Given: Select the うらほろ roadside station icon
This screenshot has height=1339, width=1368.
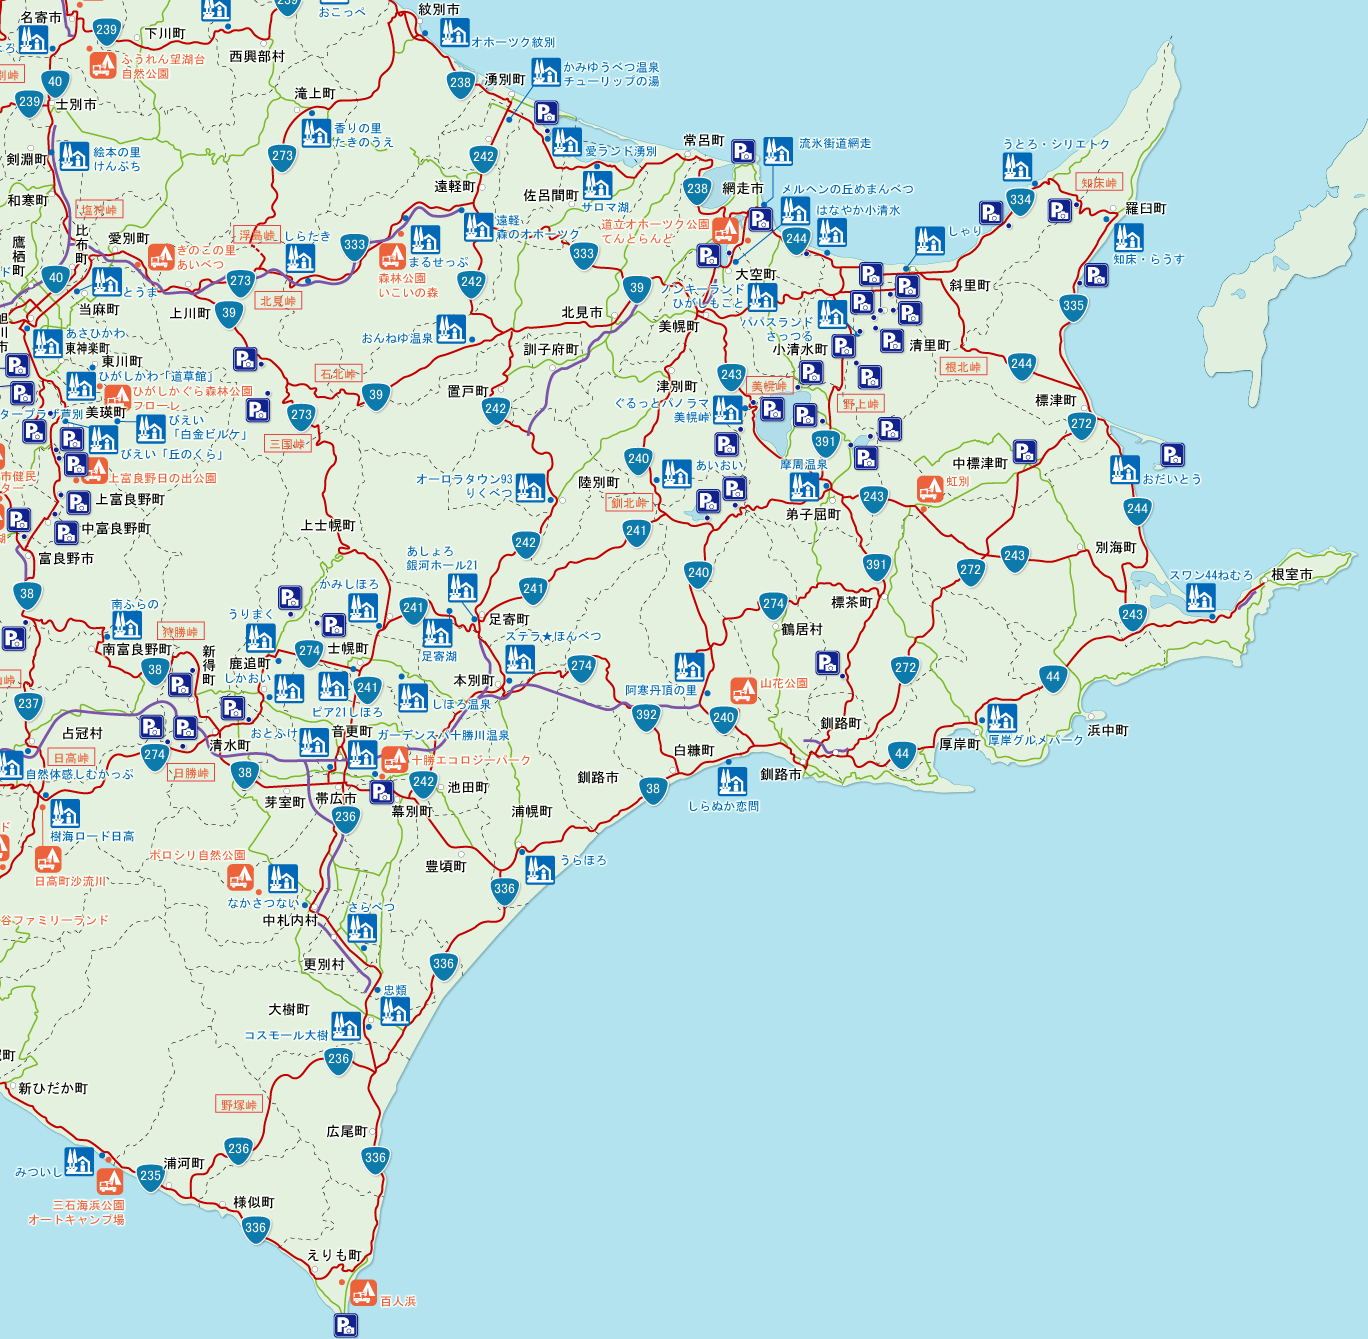Looking at the screenshot, I should (x=540, y=870).
